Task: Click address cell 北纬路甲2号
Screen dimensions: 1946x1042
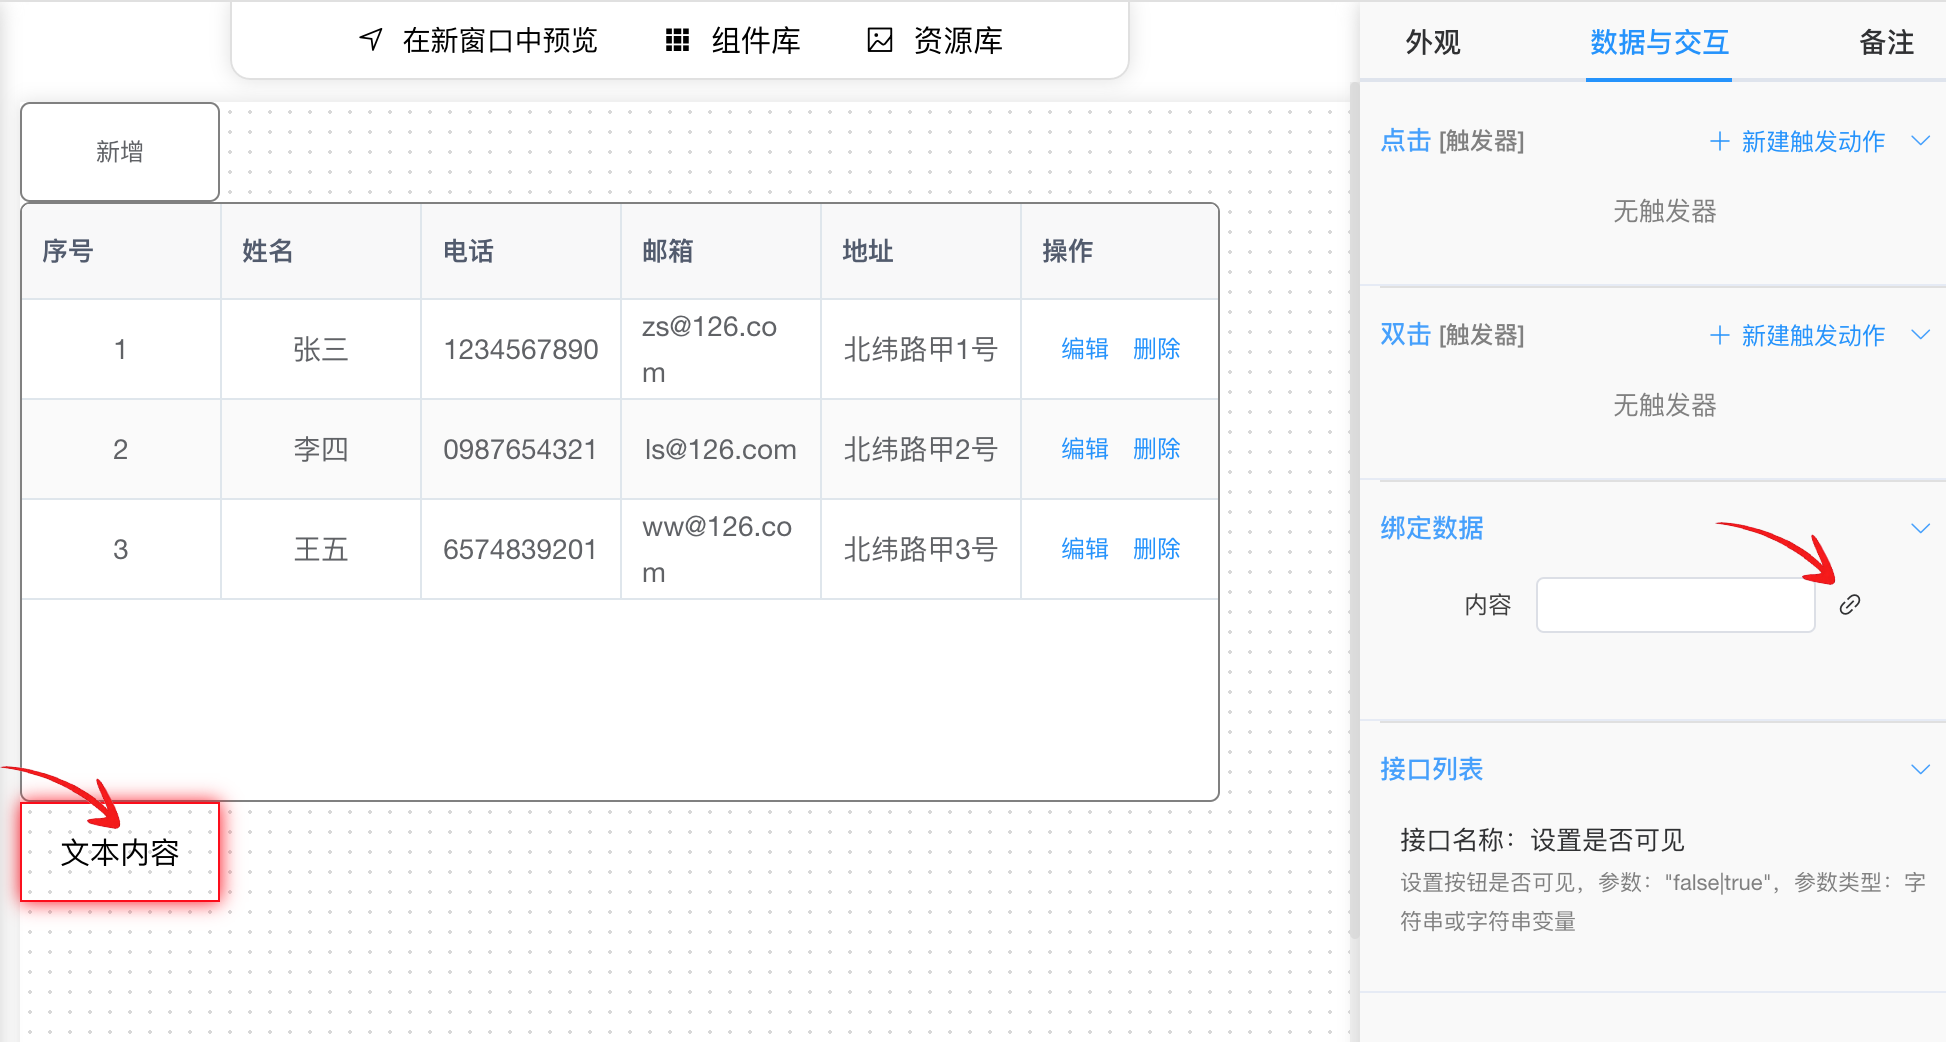Action: click(x=921, y=449)
